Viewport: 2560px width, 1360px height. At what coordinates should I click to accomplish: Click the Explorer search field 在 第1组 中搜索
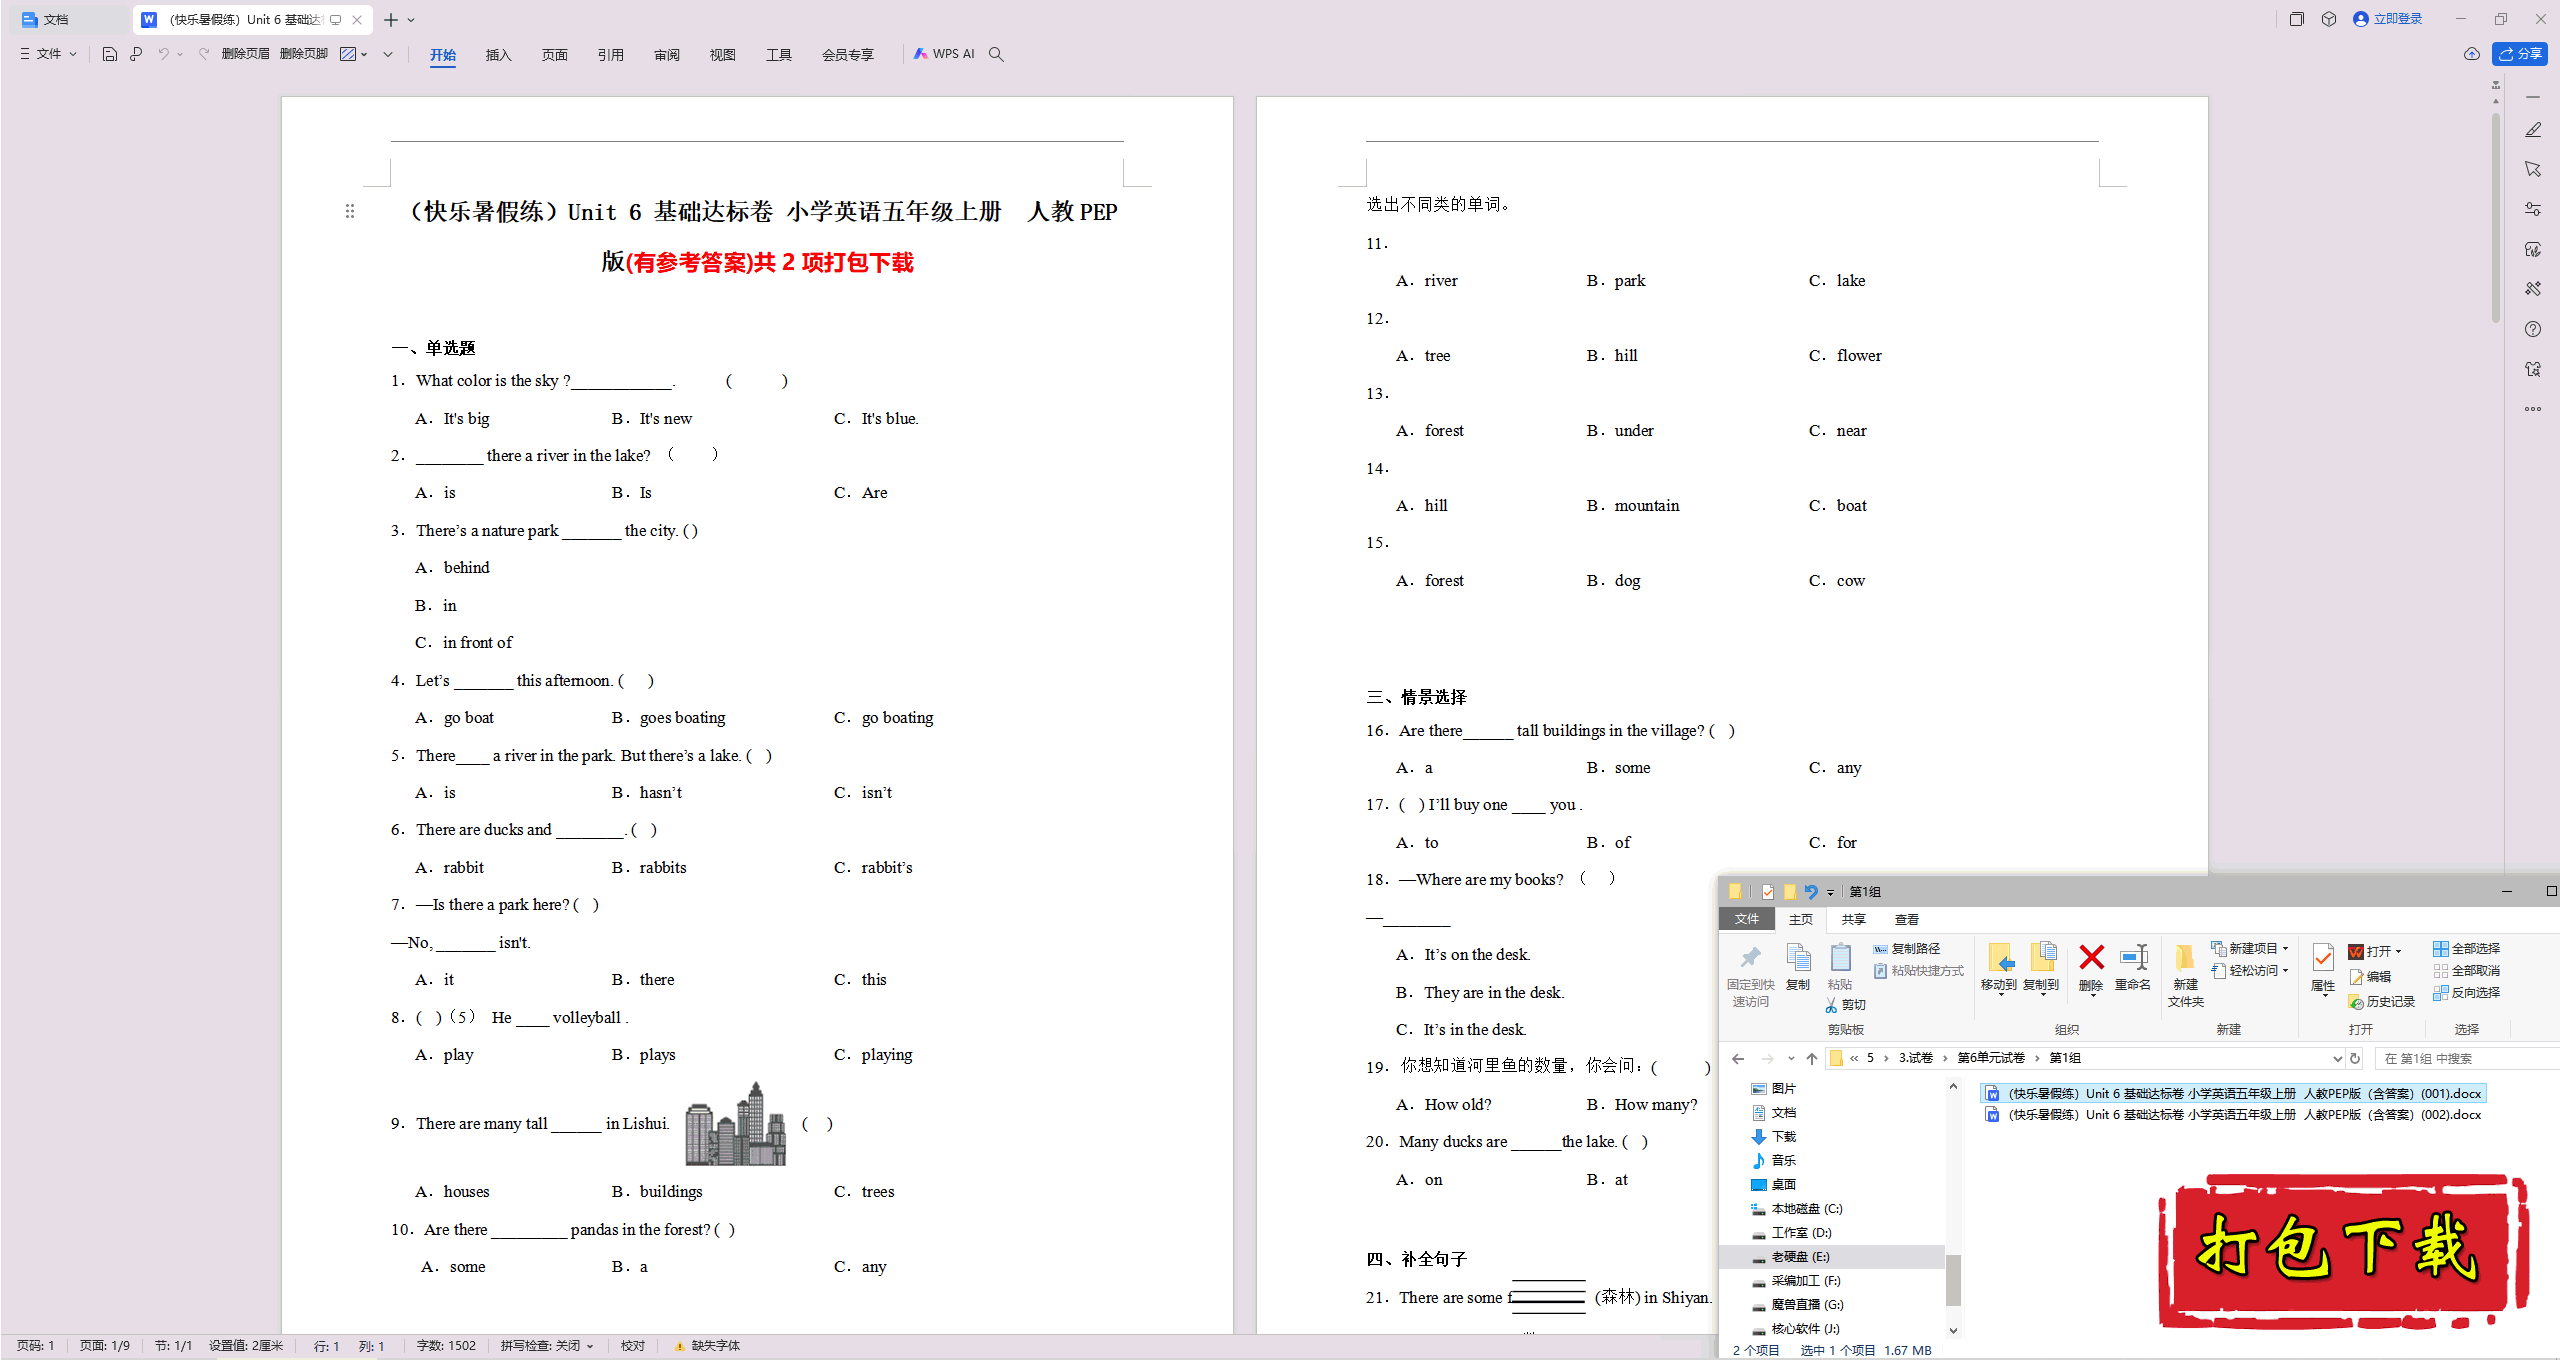2468,1059
